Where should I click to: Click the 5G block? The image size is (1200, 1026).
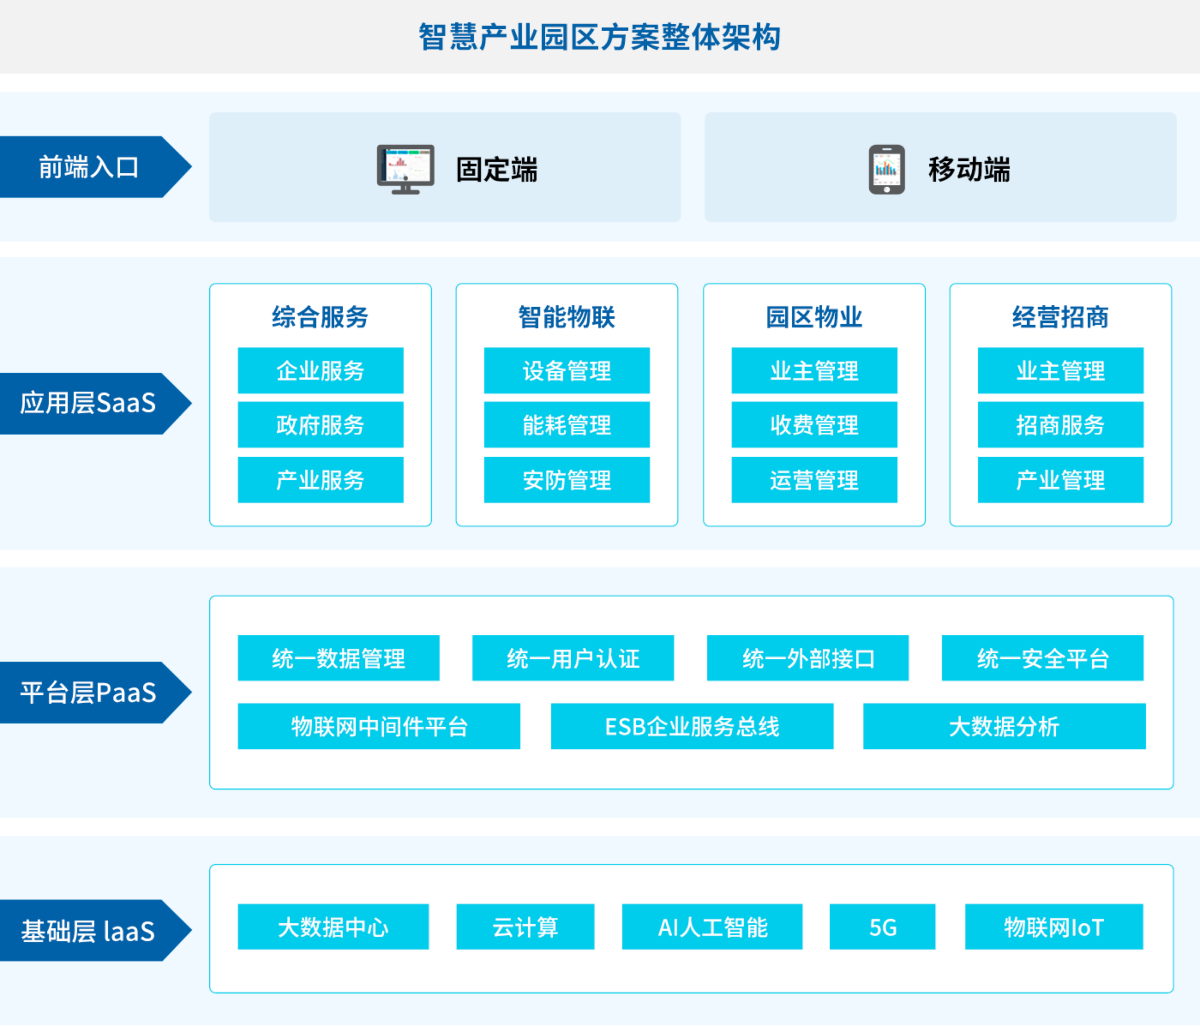pyautogui.click(x=882, y=927)
